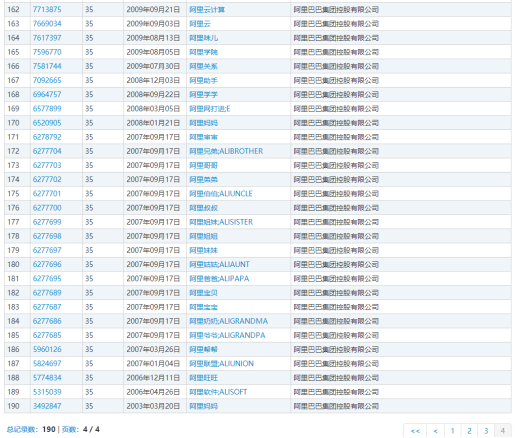
Task: Jump to page 1 in pagination
Action: (453, 431)
